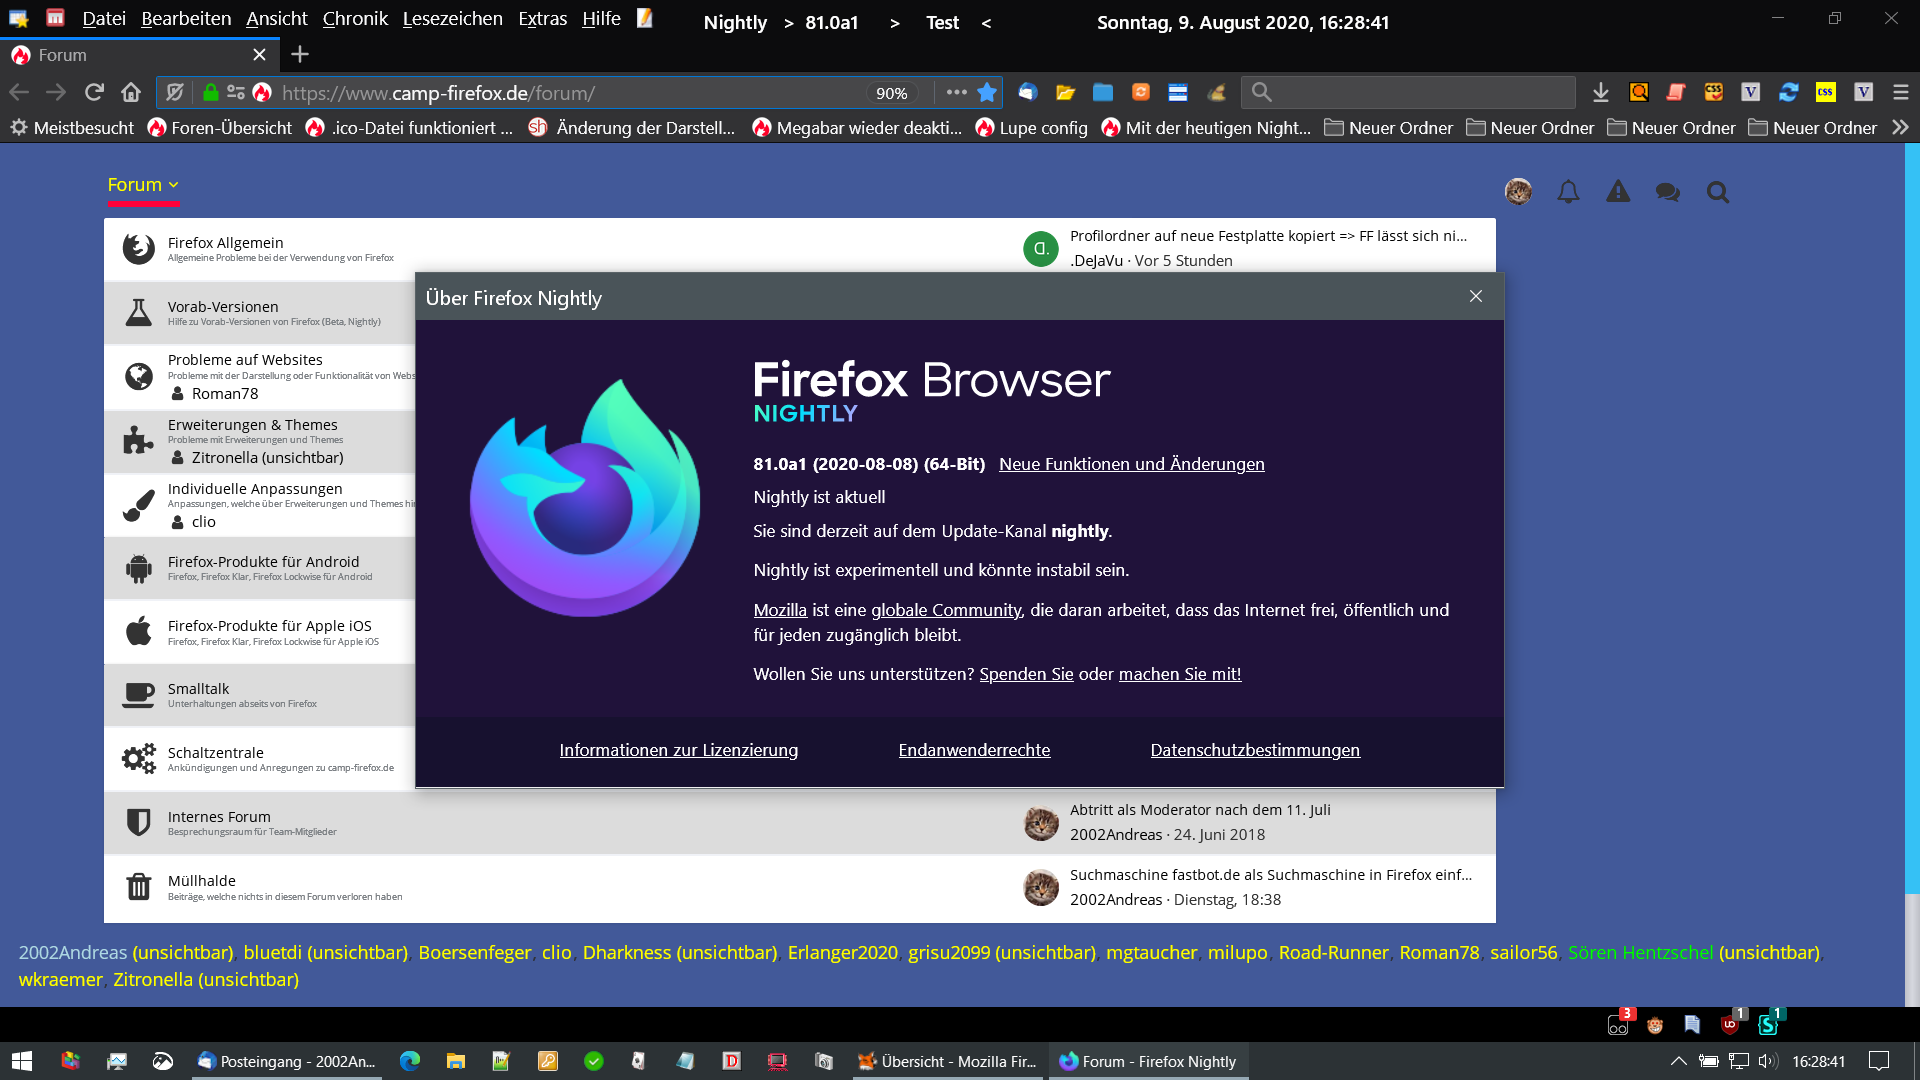
Task: Open the Datenschutzbestimmungen link
Action: click(x=1254, y=750)
